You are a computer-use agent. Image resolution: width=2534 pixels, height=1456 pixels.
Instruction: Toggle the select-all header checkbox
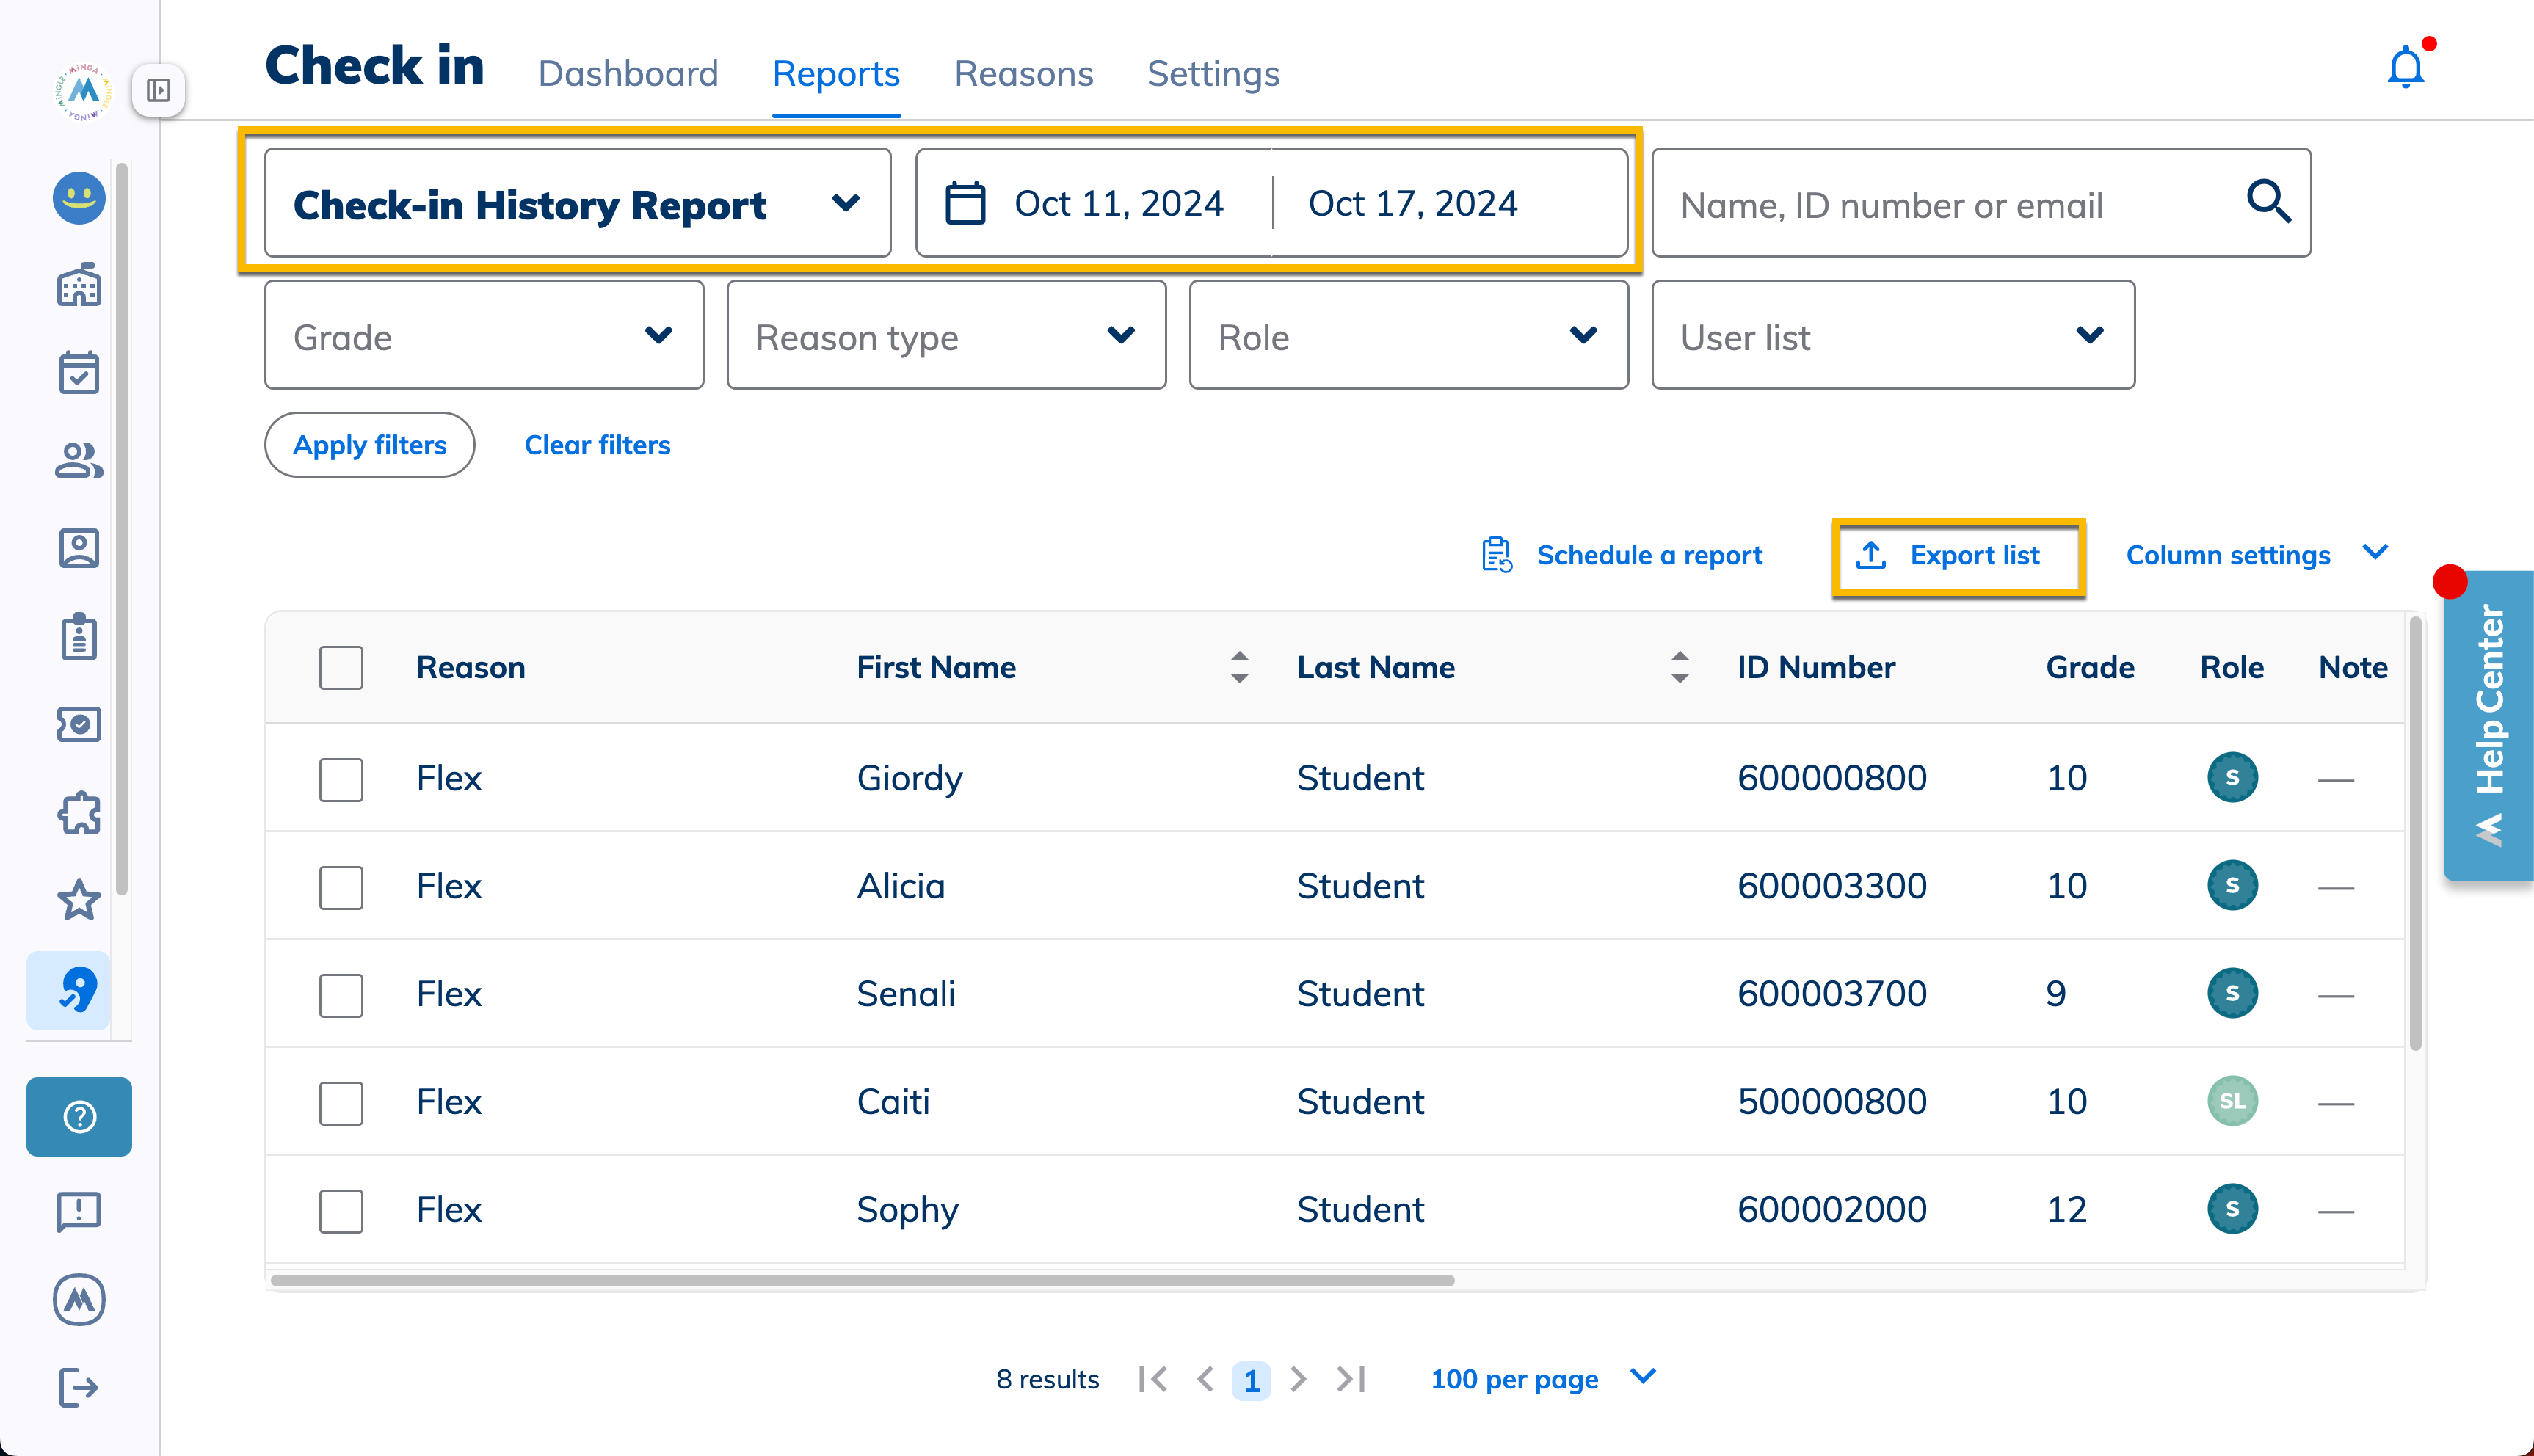[x=341, y=667]
